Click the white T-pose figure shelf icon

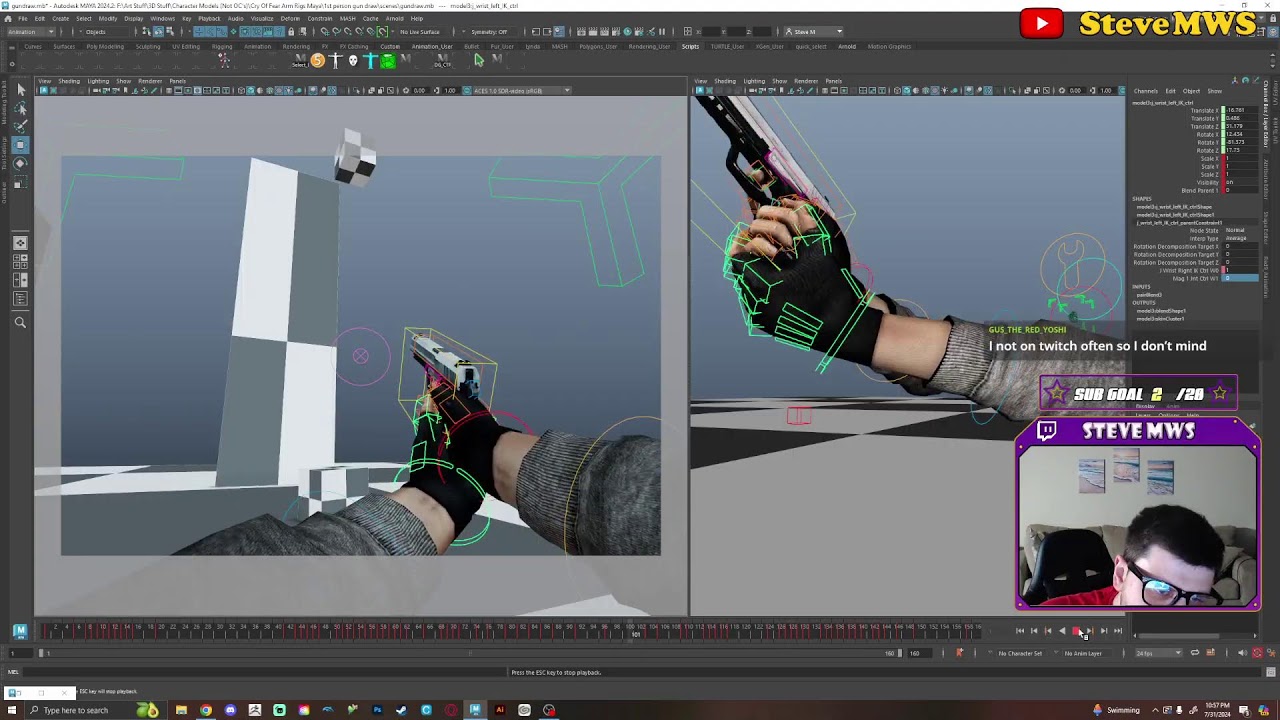coord(335,61)
